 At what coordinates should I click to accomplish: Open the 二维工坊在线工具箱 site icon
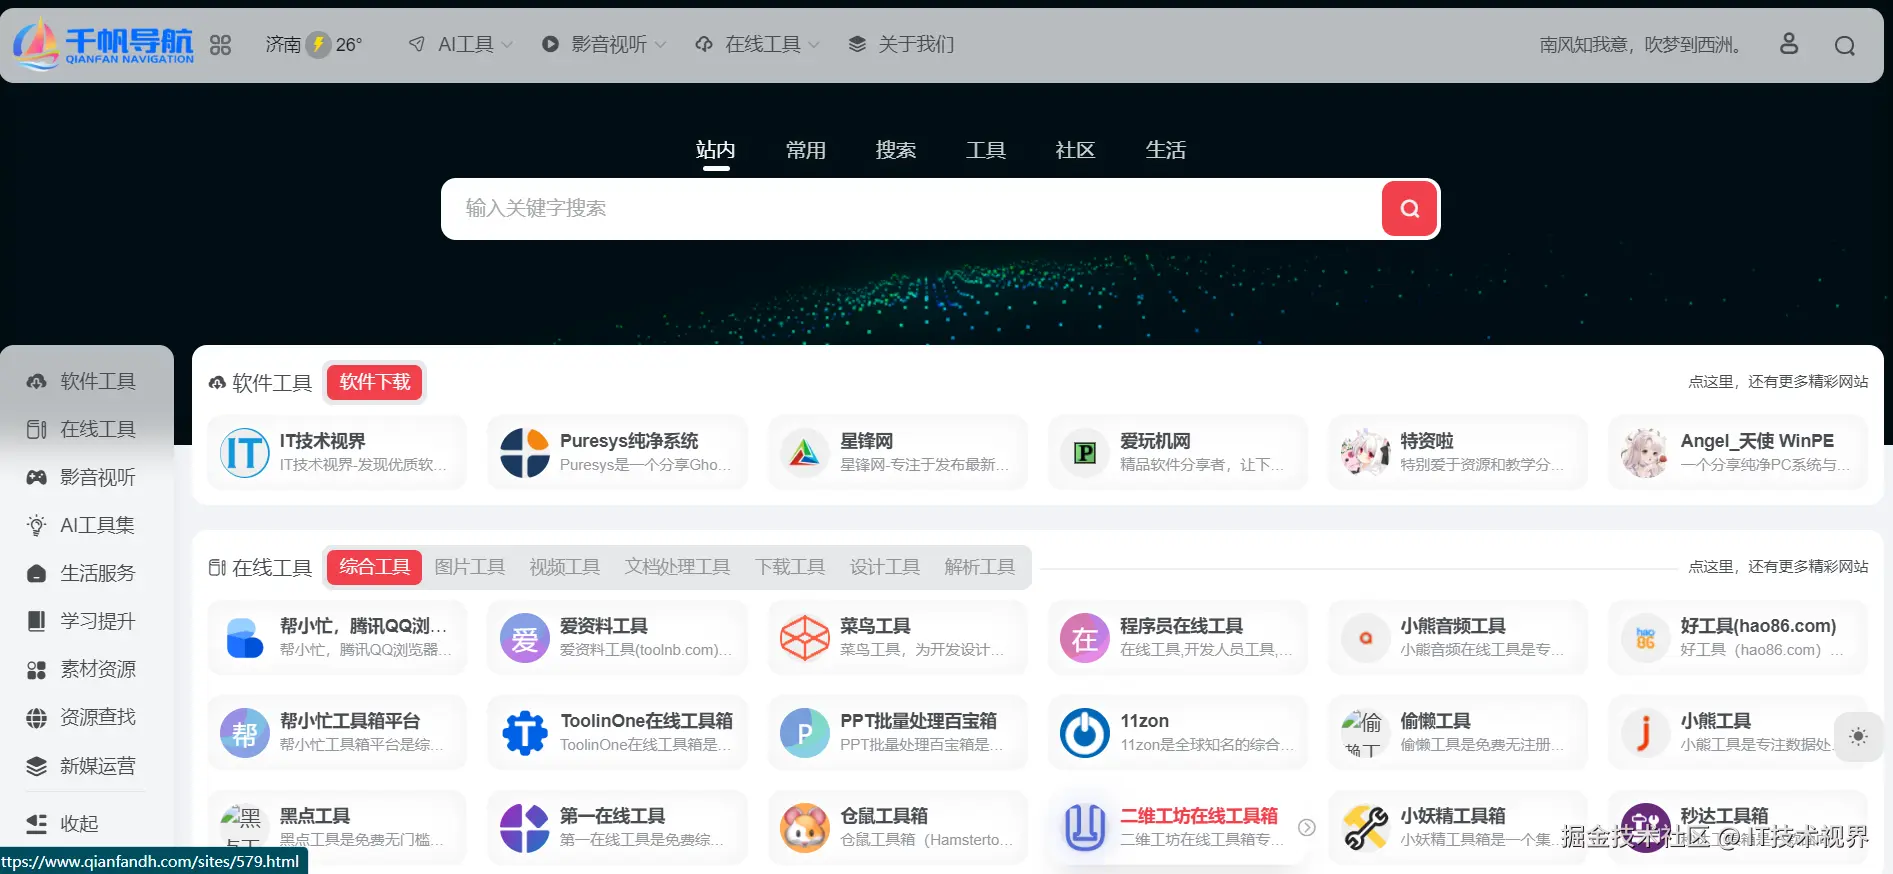click(1085, 828)
